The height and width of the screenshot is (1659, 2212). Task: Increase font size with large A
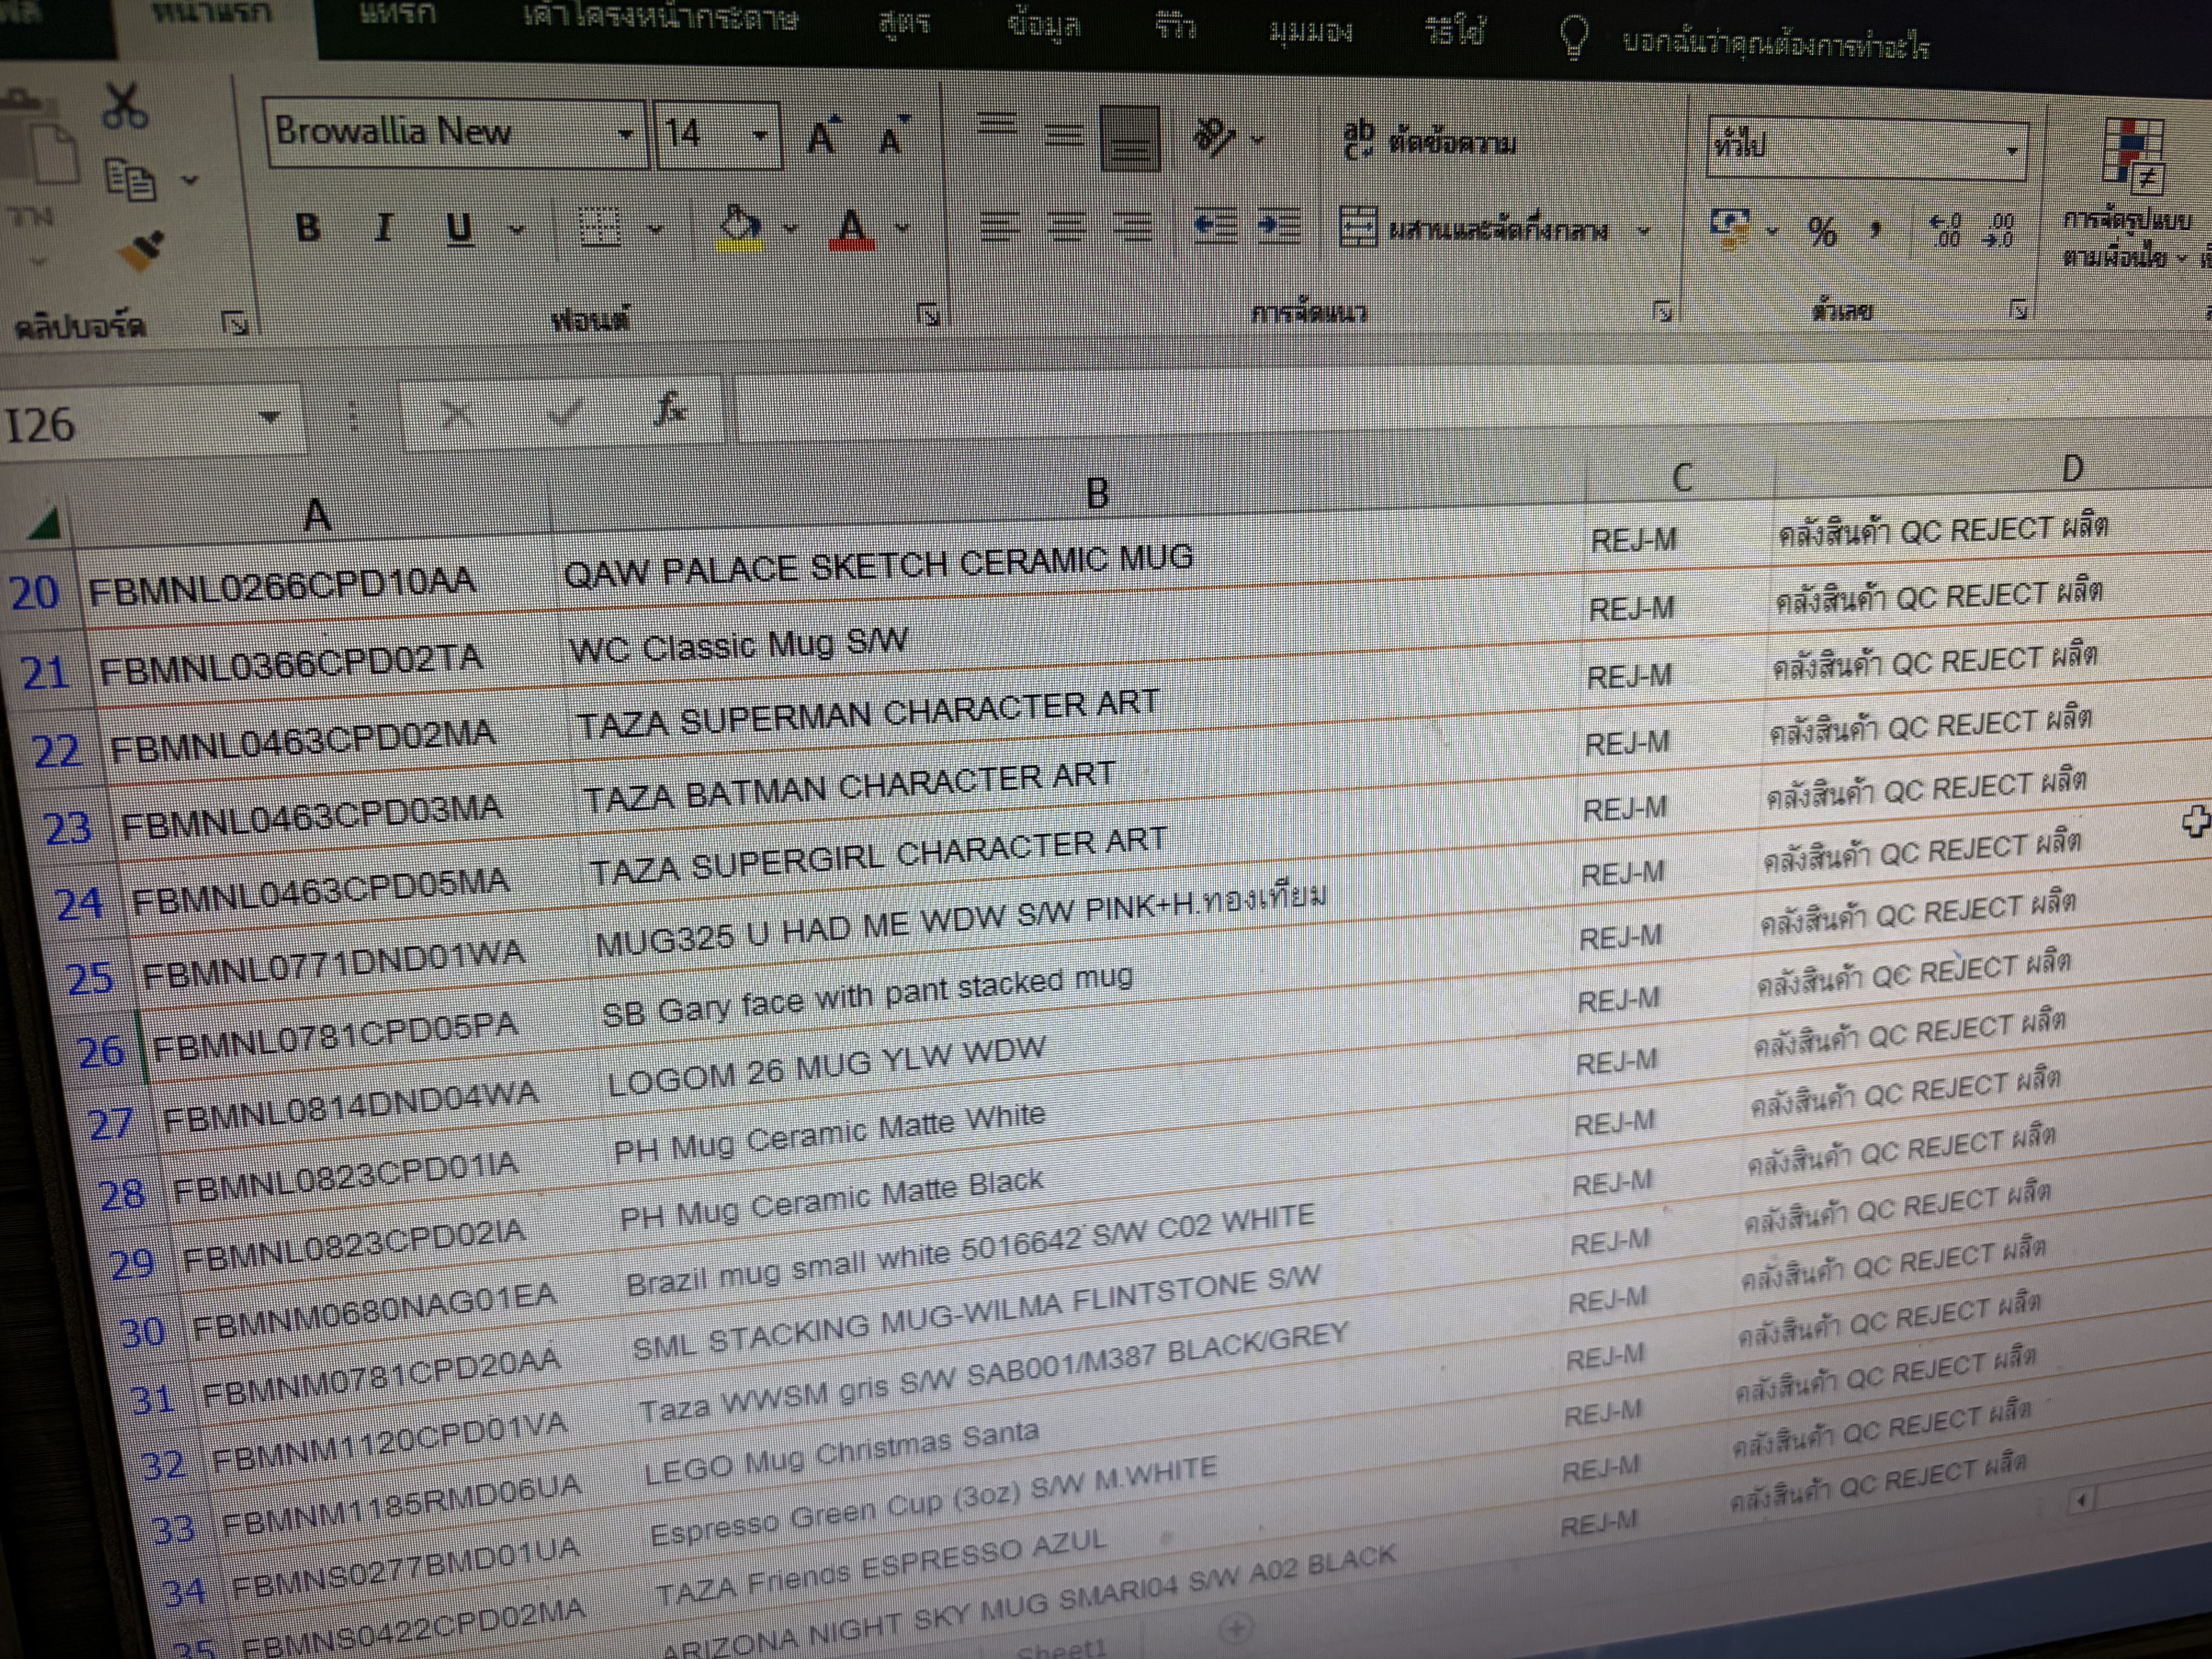[x=824, y=136]
